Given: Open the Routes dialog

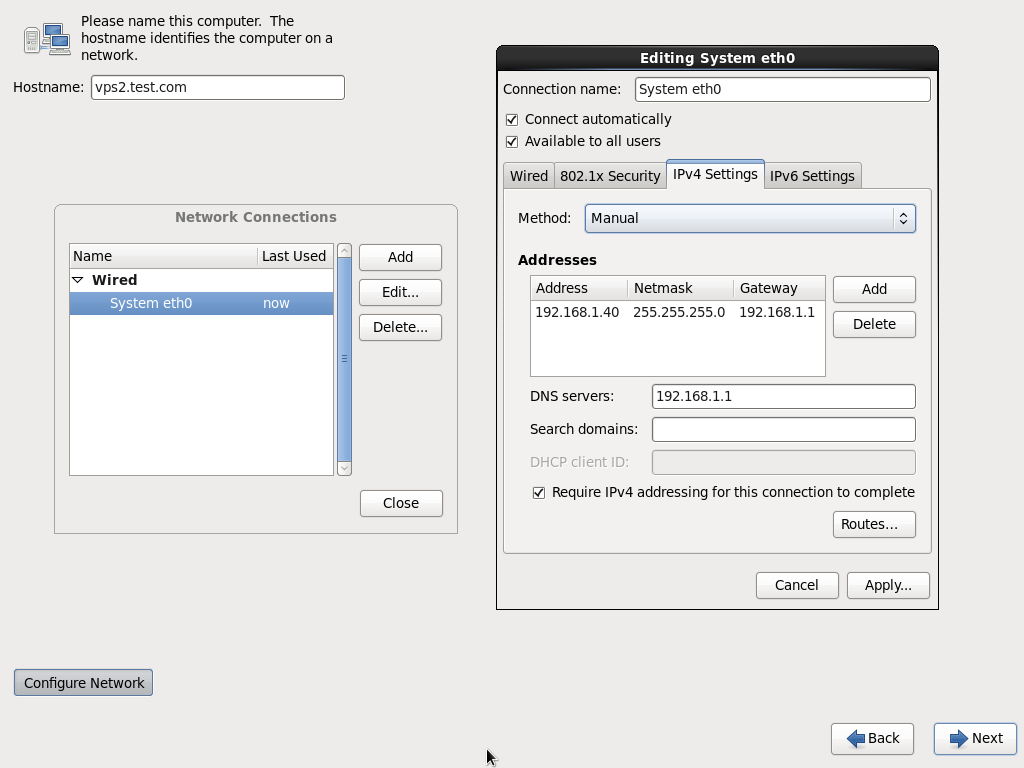Looking at the screenshot, I should pyautogui.click(x=873, y=524).
